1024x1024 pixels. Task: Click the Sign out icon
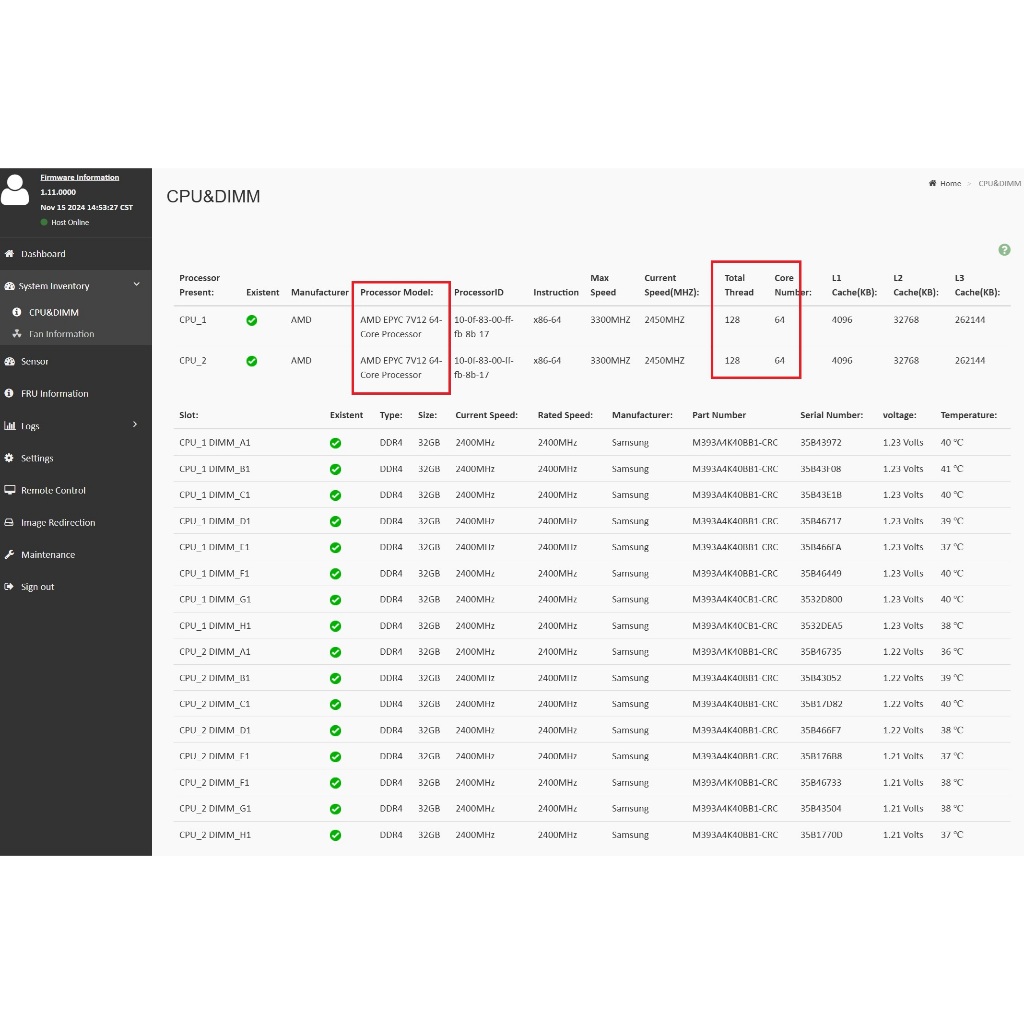(10, 587)
